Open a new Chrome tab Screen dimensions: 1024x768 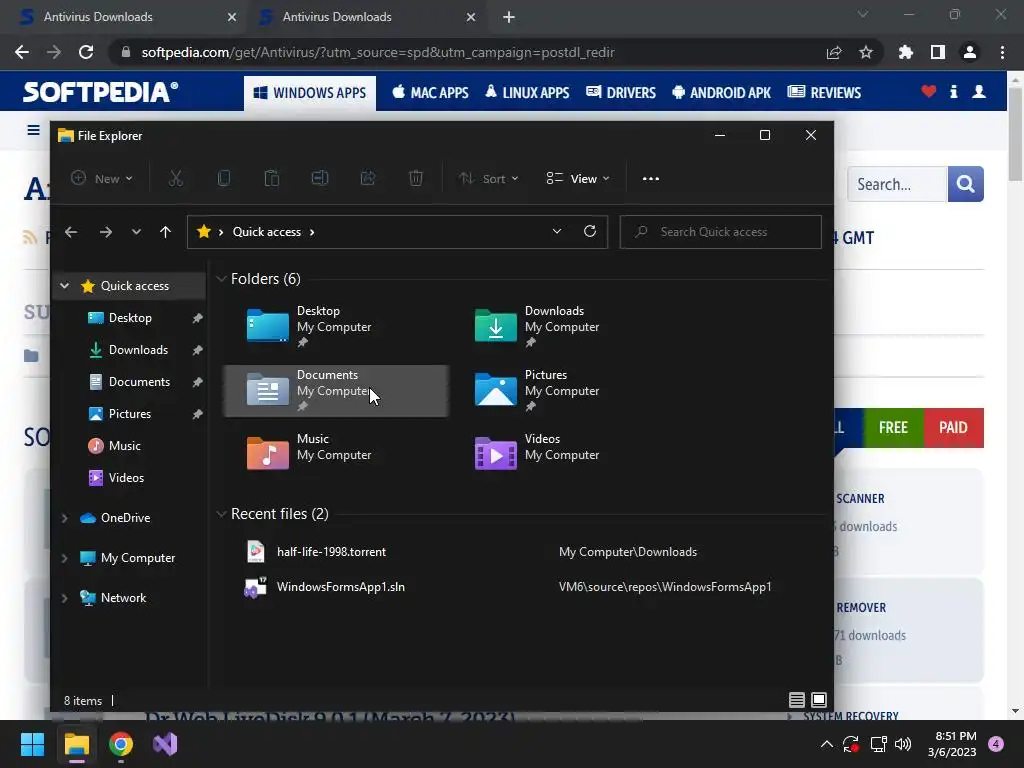pos(509,17)
